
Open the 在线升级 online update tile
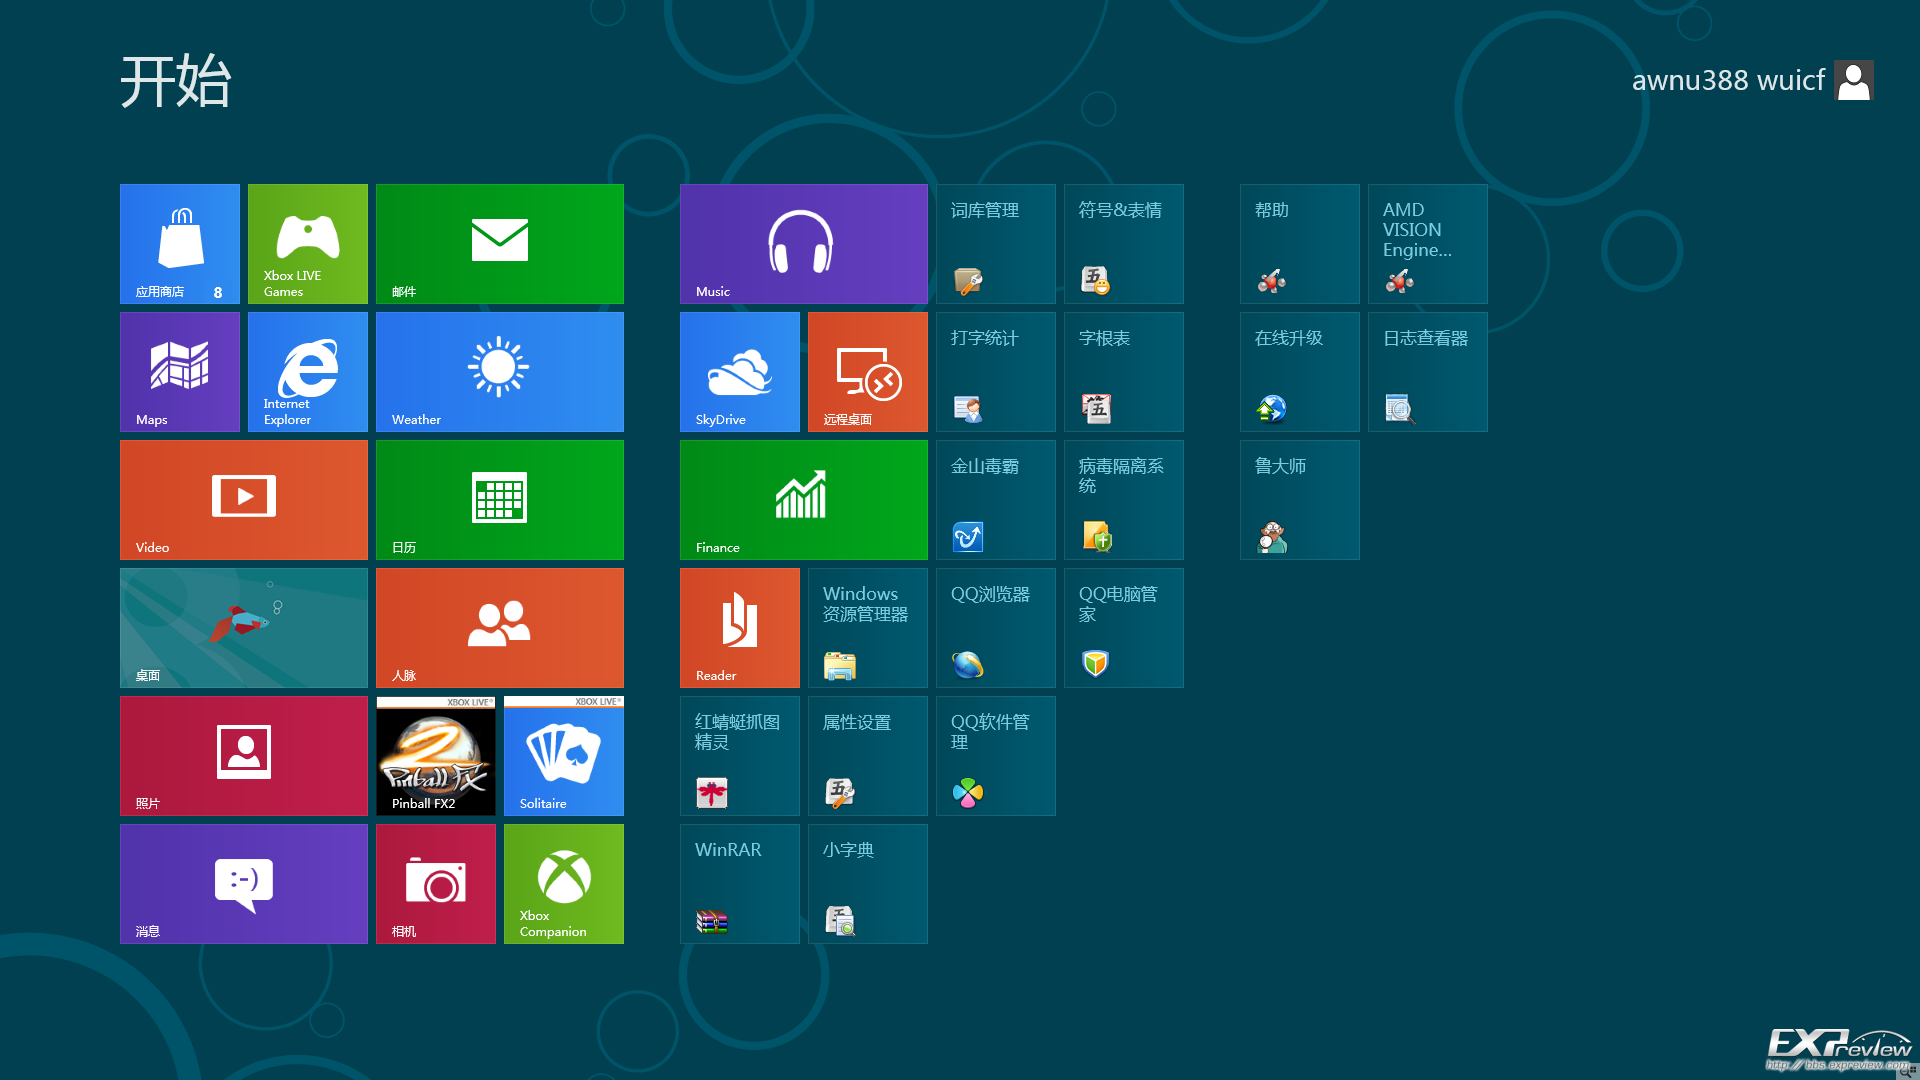(x=1300, y=372)
